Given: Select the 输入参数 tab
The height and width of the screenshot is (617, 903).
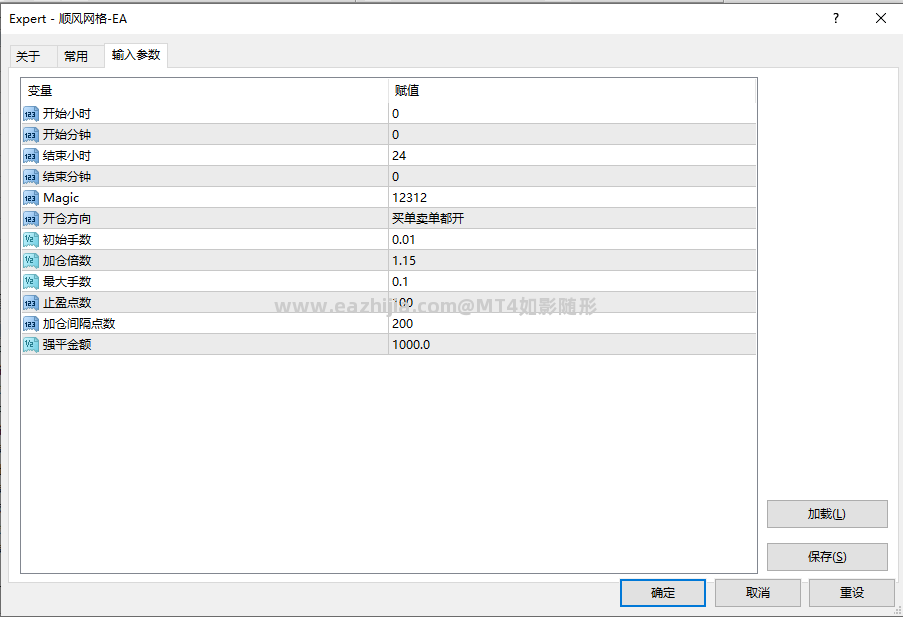Looking at the screenshot, I should [136, 55].
